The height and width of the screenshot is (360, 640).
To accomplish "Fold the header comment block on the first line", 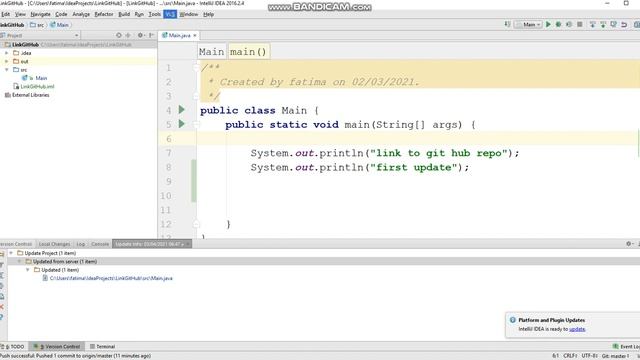I will 196,67.
